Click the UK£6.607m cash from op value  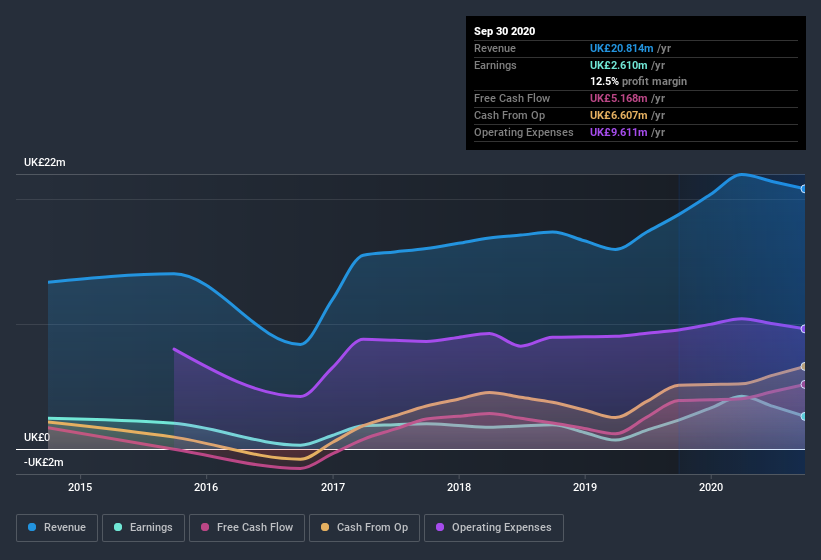click(x=619, y=115)
